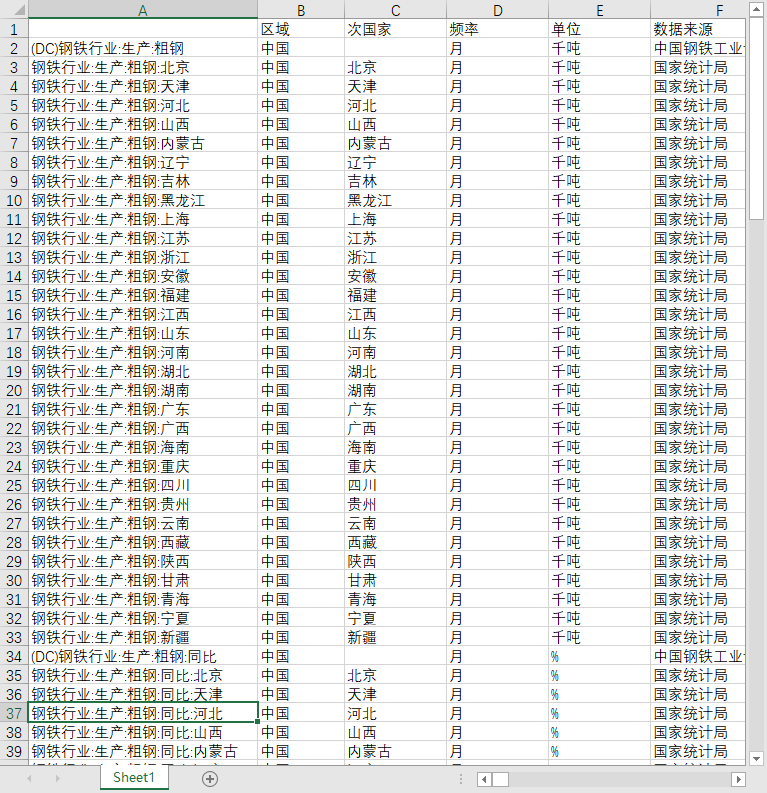This screenshot has width=767, height=793.
Task: Click the vertical scrollbar down arrow
Action: click(756, 759)
